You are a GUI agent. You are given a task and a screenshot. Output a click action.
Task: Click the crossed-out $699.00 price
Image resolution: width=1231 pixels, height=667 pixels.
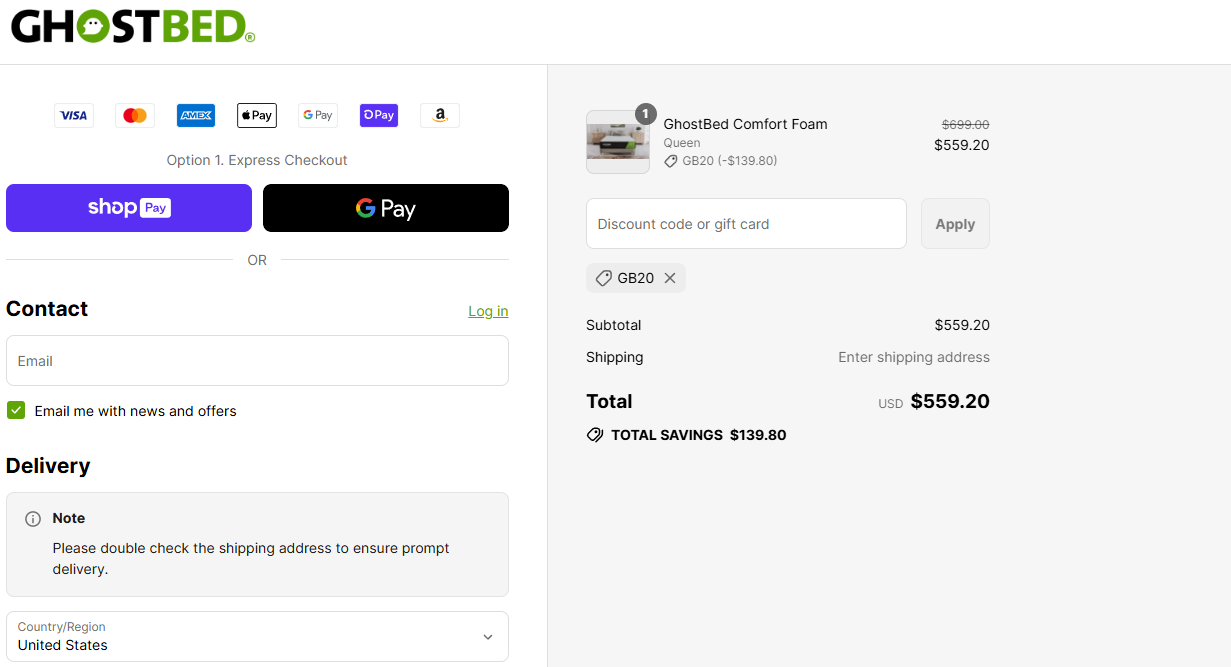pyautogui.click(x=966, y=125)
